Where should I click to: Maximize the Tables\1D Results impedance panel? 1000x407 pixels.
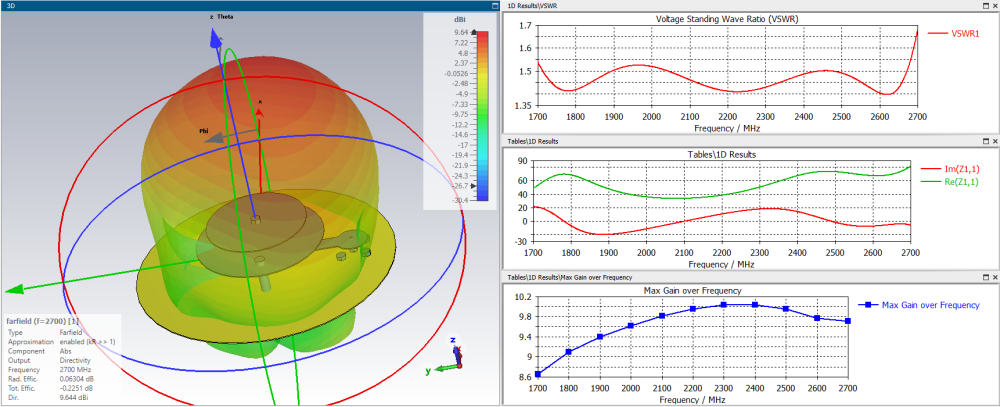pyautogui.click(x=986, y=141)
